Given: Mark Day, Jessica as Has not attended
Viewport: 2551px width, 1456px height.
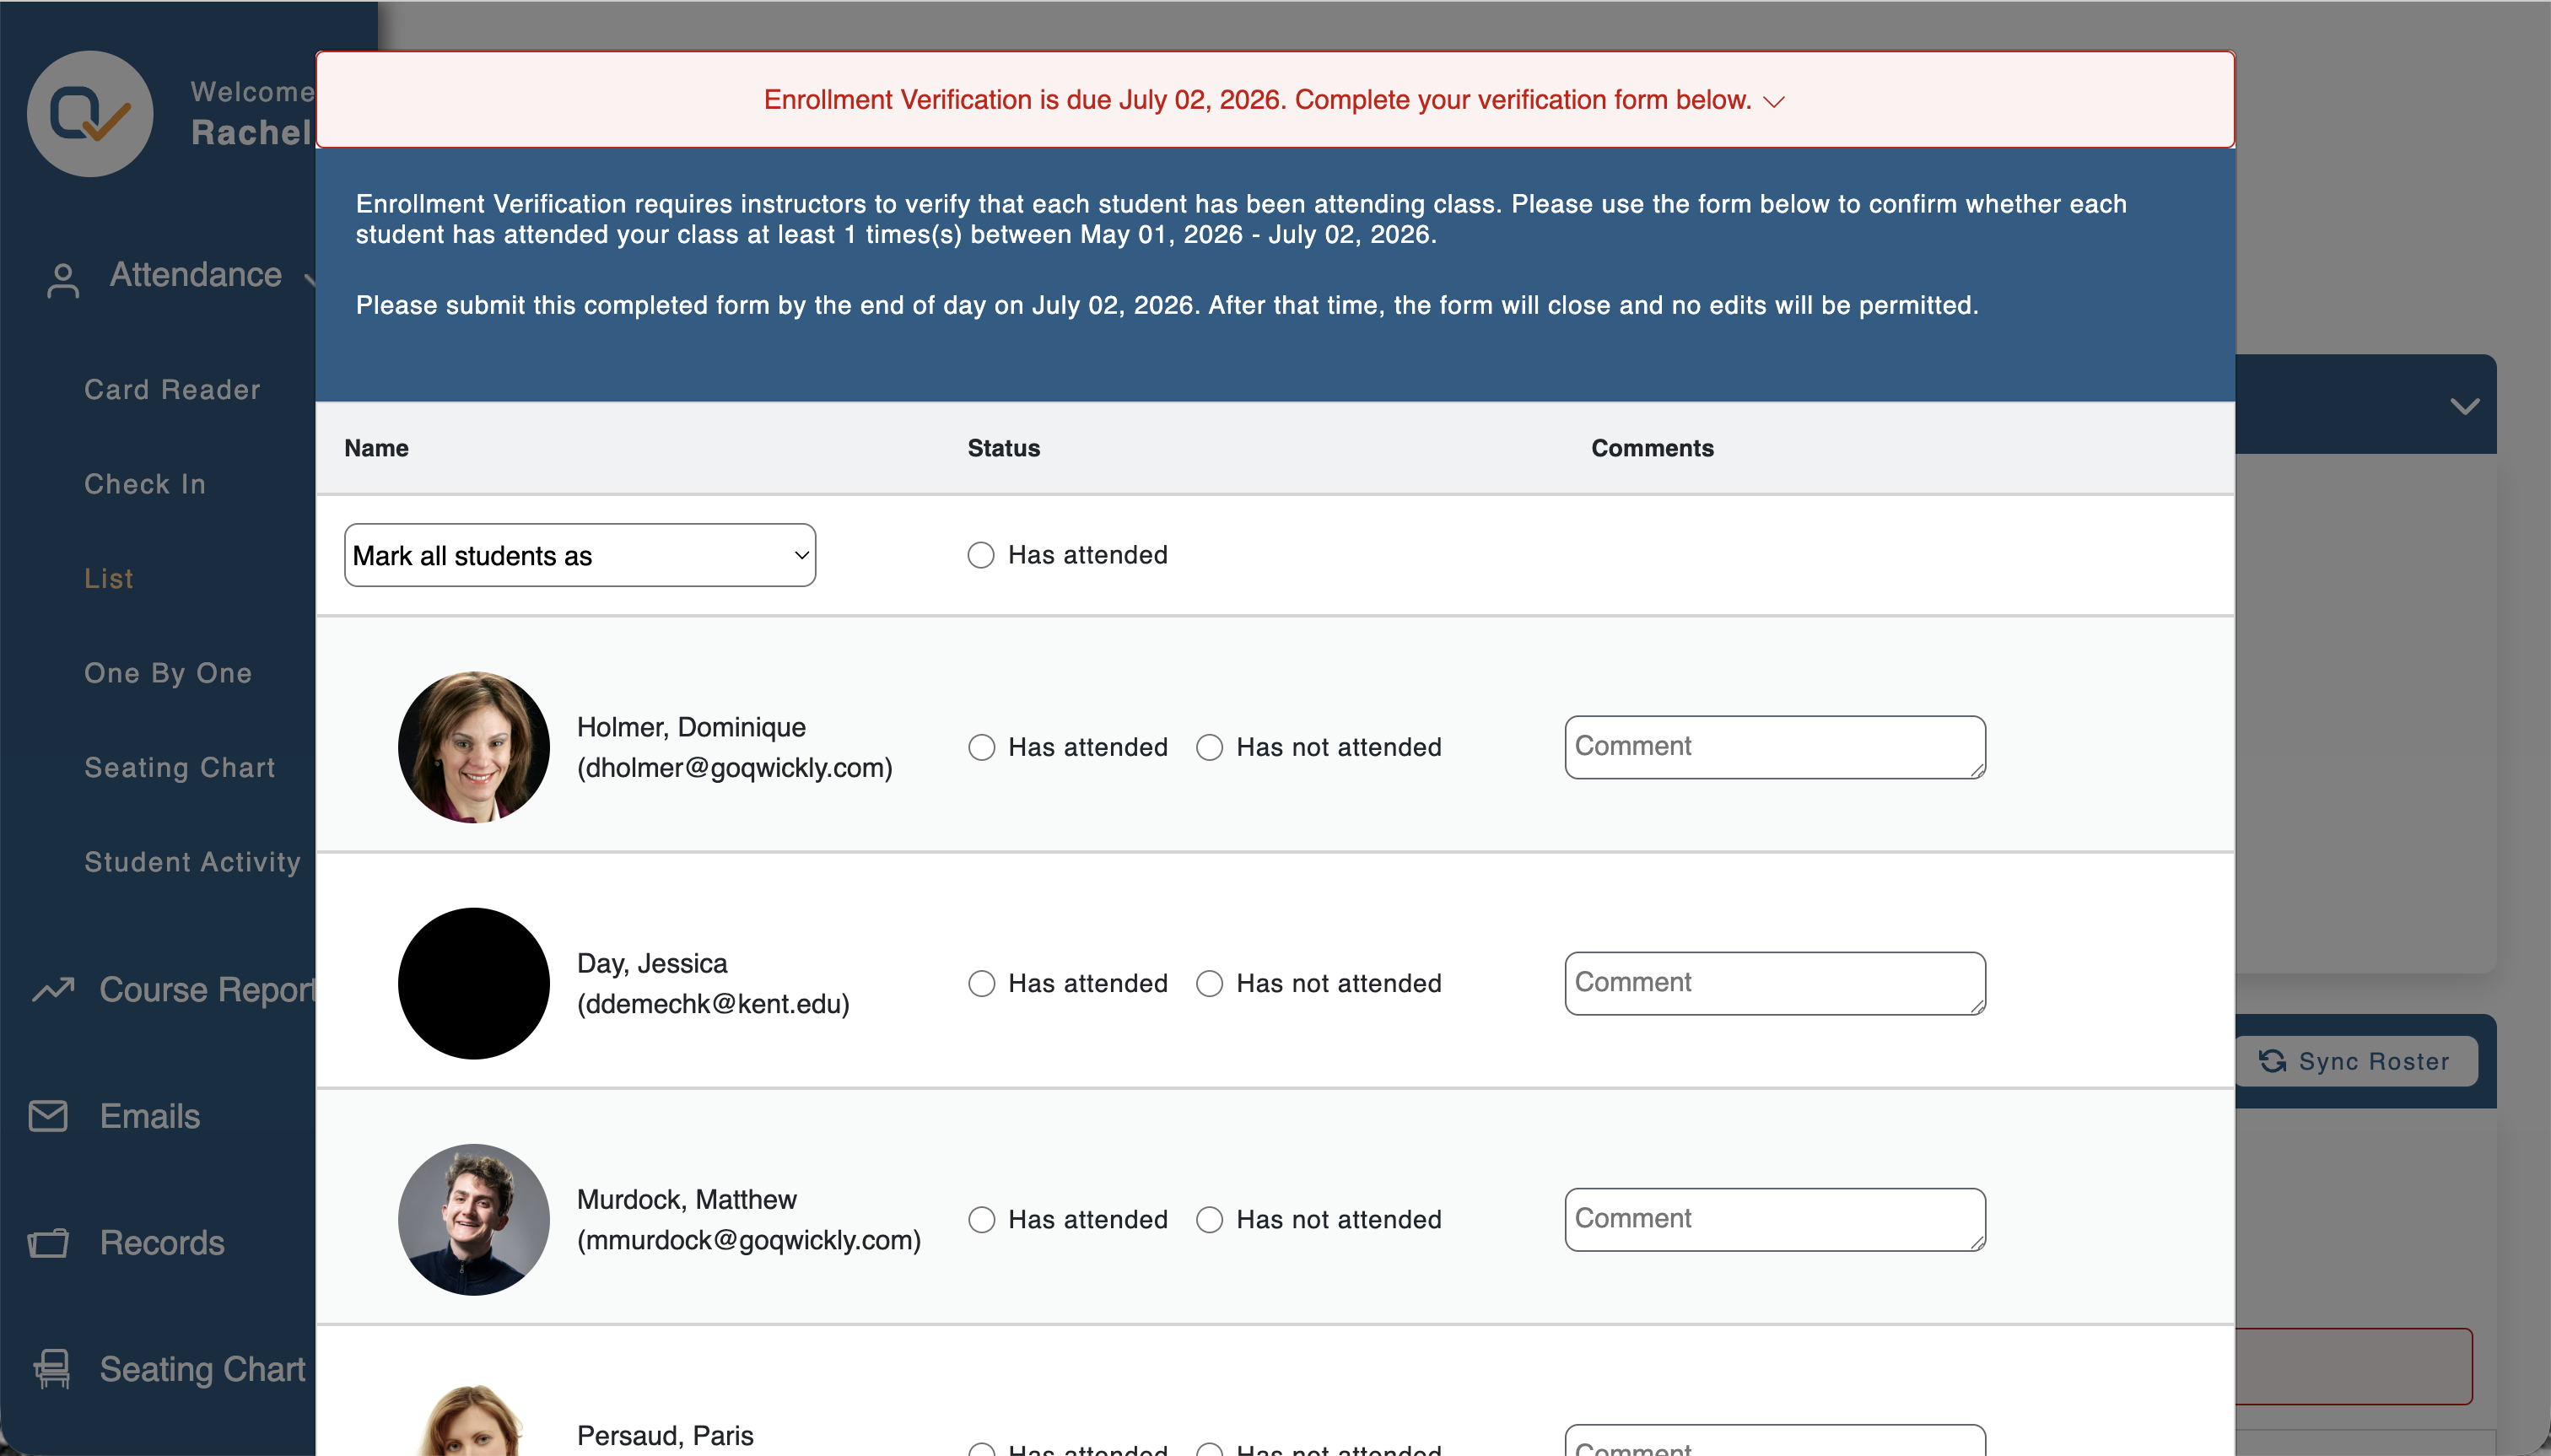Looking at the screenshot, I should [x=1210, y=983].
